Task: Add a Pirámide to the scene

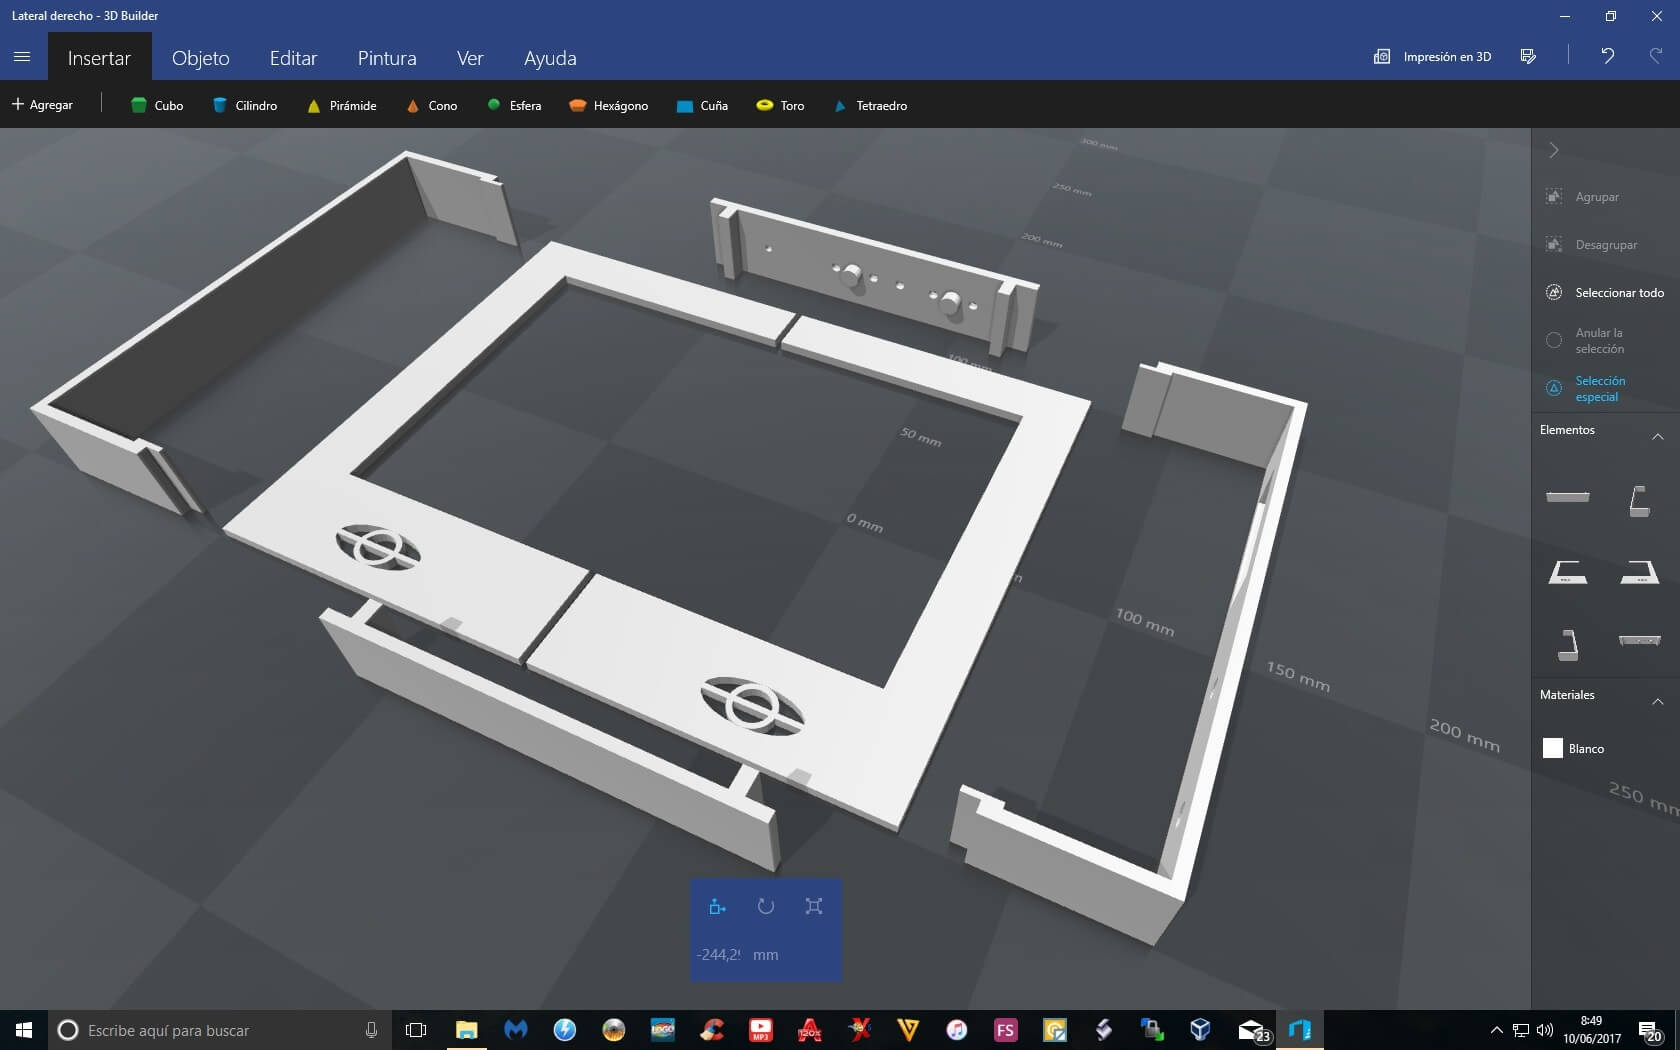Action: (342, 105)
